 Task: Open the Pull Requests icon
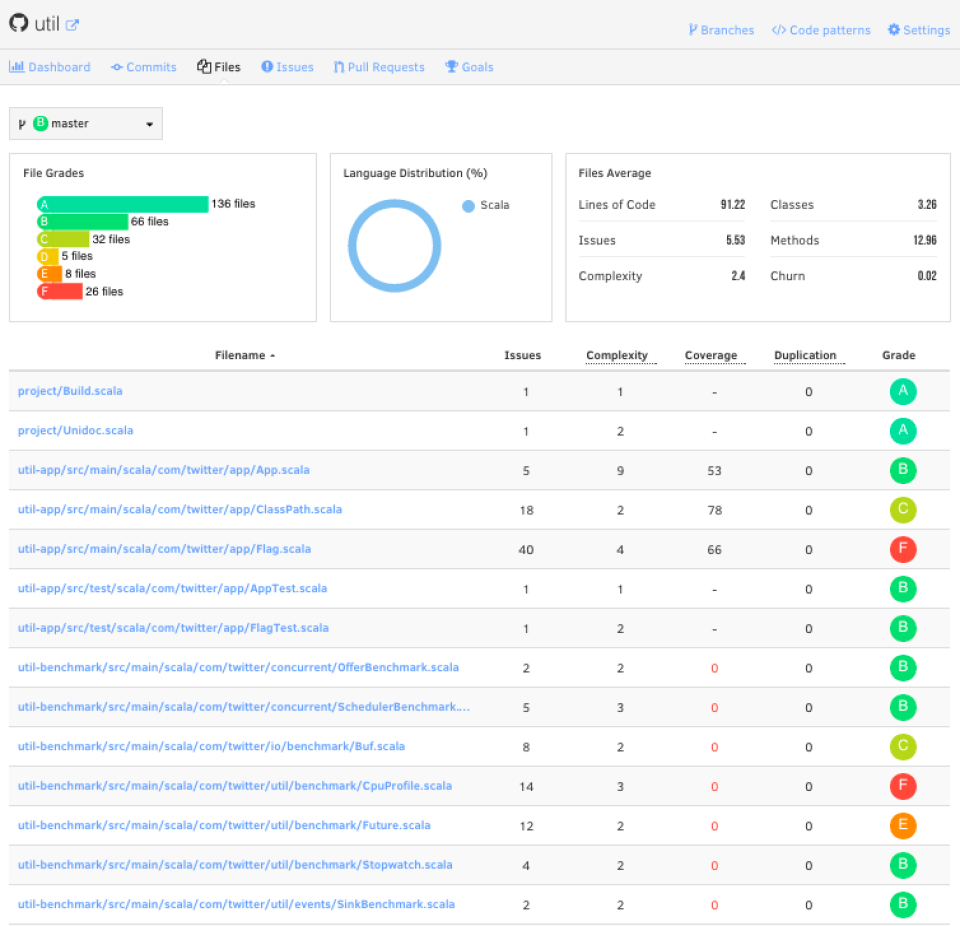tap(339, 67)
